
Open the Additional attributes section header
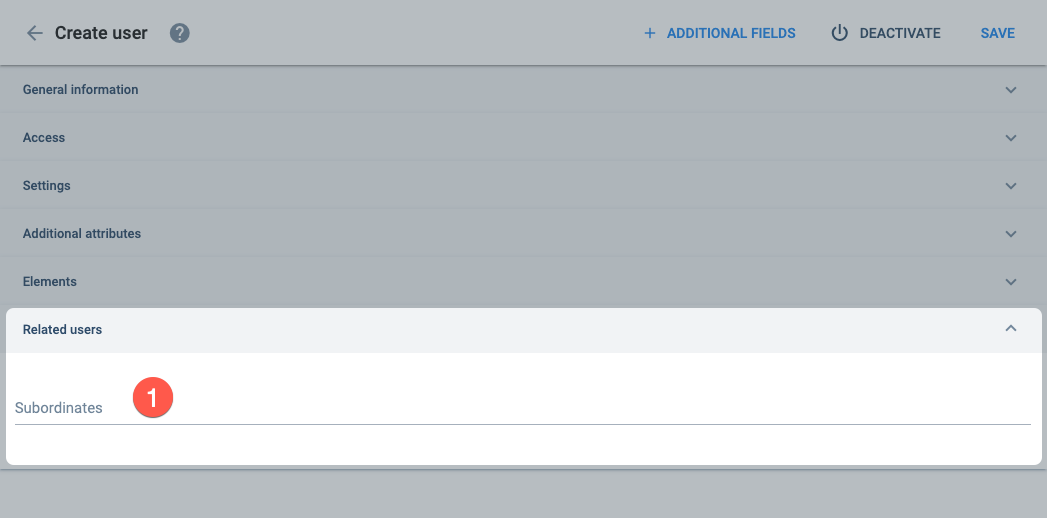tap(524, 234)
